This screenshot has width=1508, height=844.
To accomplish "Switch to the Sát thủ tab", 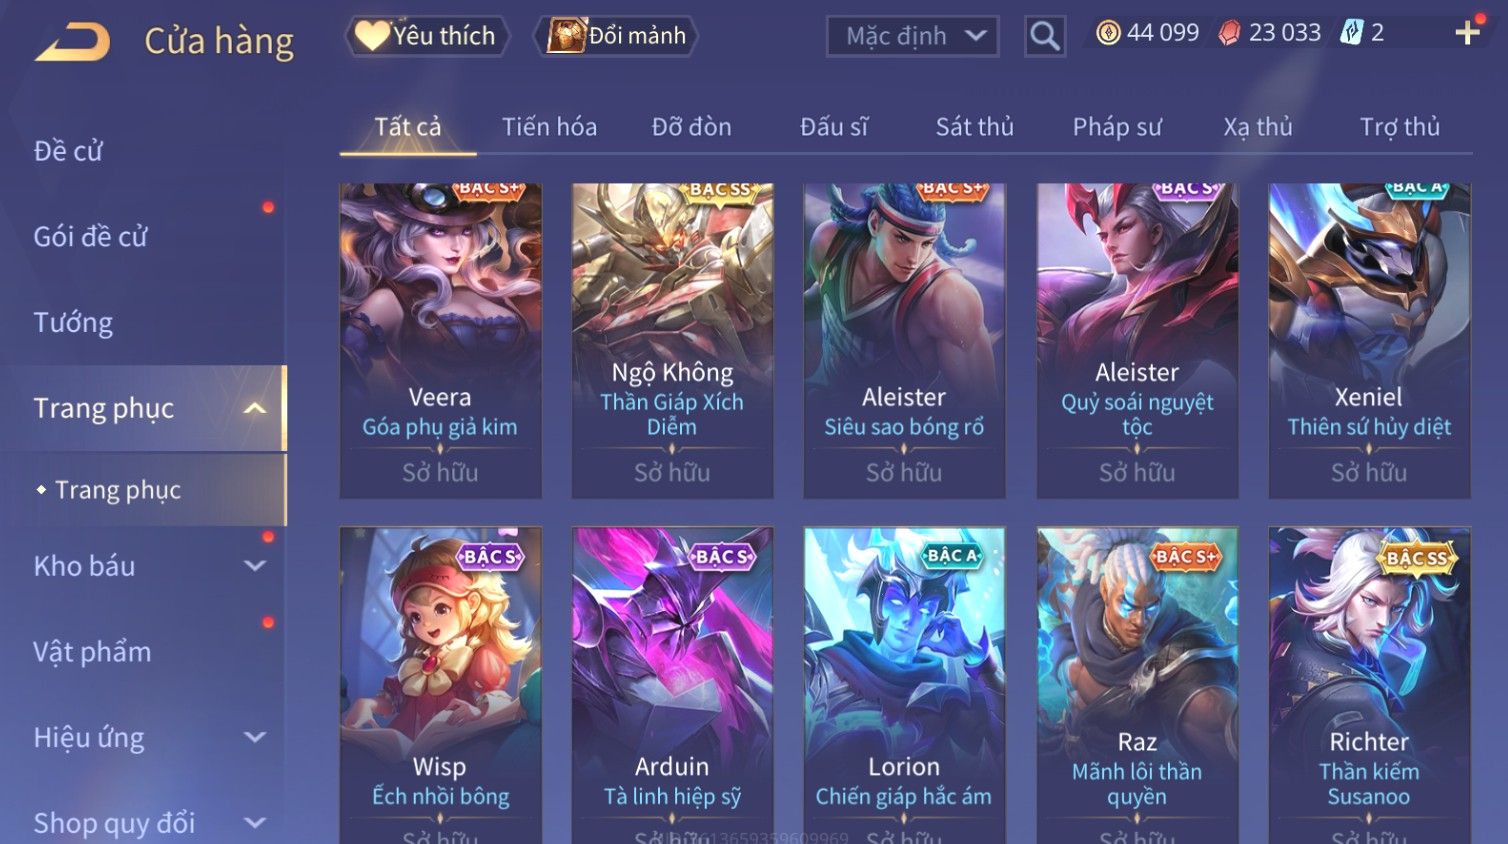I will click(x=974, y=127).
